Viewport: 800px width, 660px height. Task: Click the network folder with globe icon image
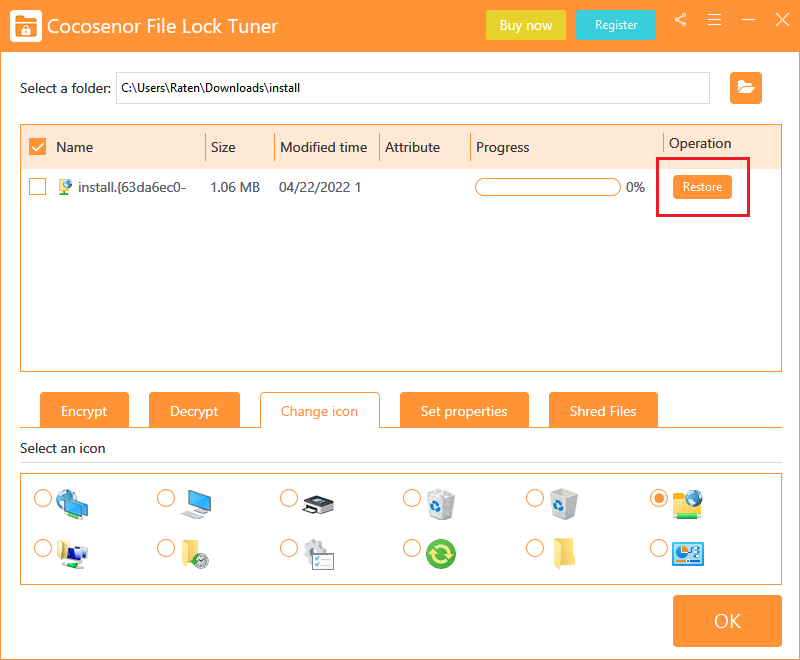pyautogui.click(x=687, y=504)
